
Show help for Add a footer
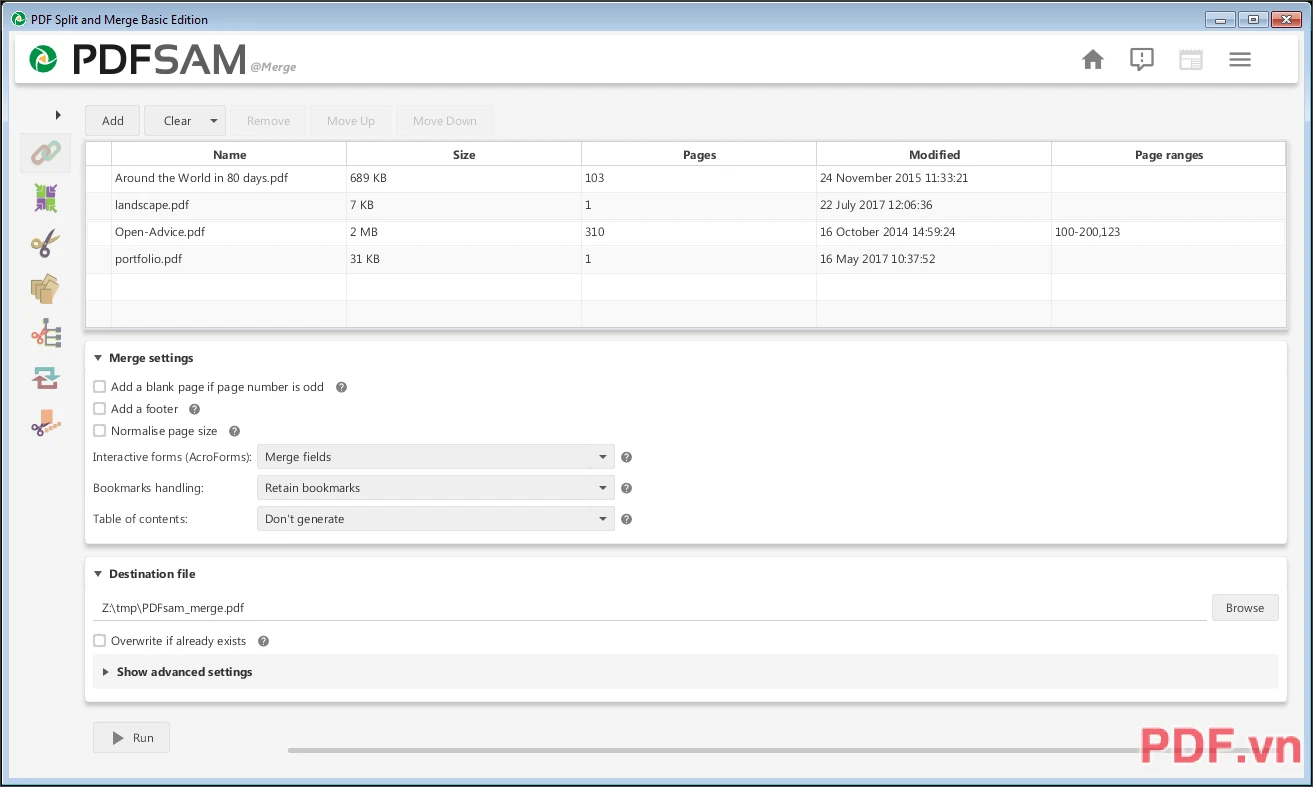click(x=195, y=409)
